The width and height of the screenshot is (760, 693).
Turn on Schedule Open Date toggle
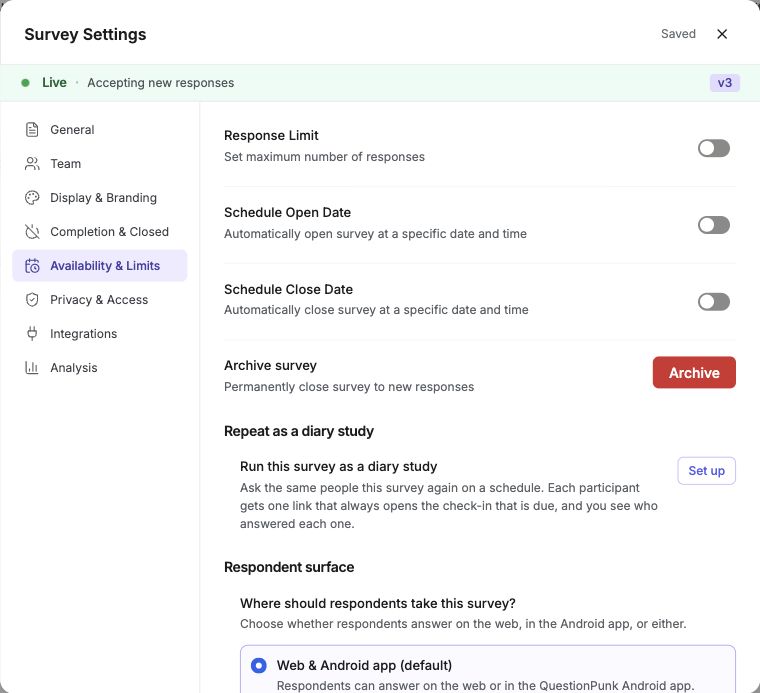(713, 225)
